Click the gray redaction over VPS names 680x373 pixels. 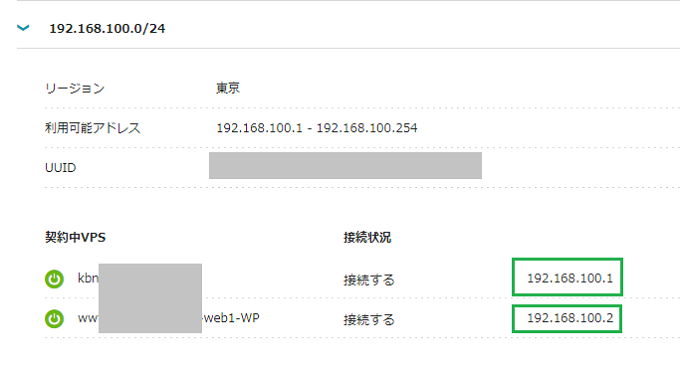pyautogui.click(x=150, y=298)
